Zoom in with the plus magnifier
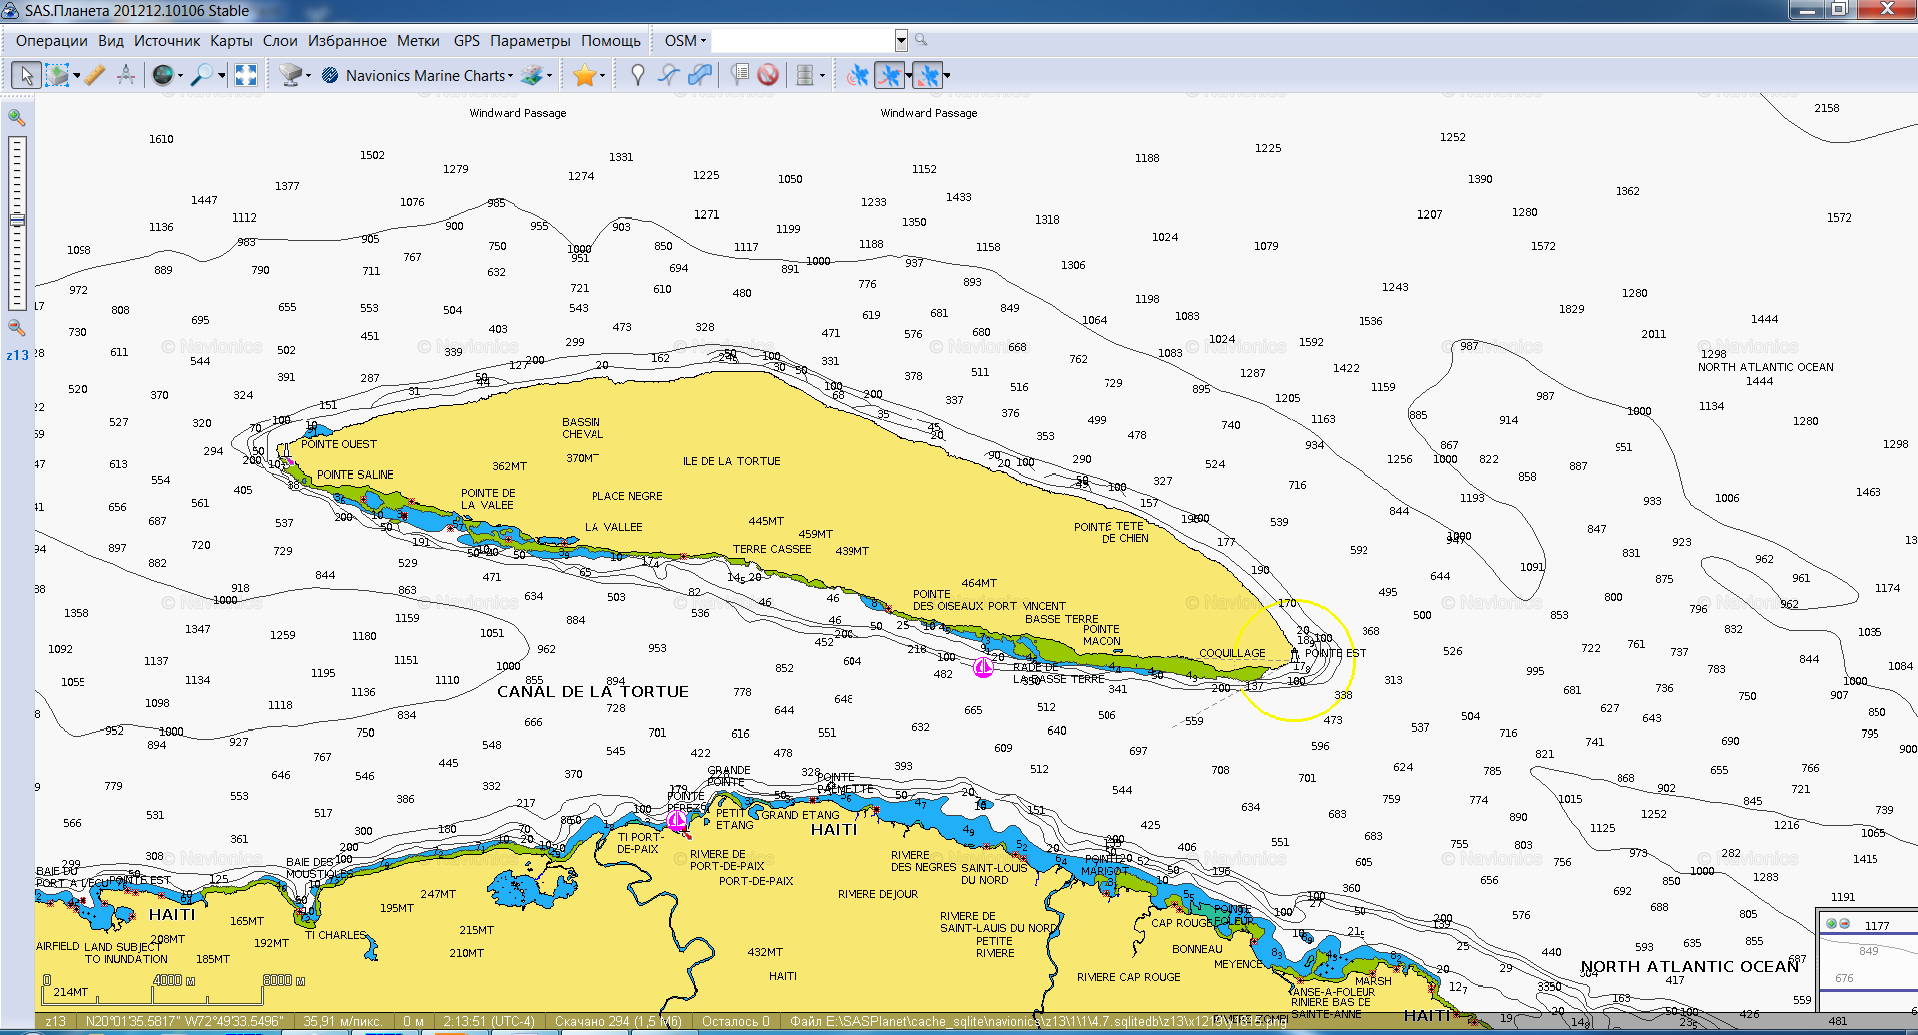The width and height of the screenshot is (1918, 1035). [16, 117]
